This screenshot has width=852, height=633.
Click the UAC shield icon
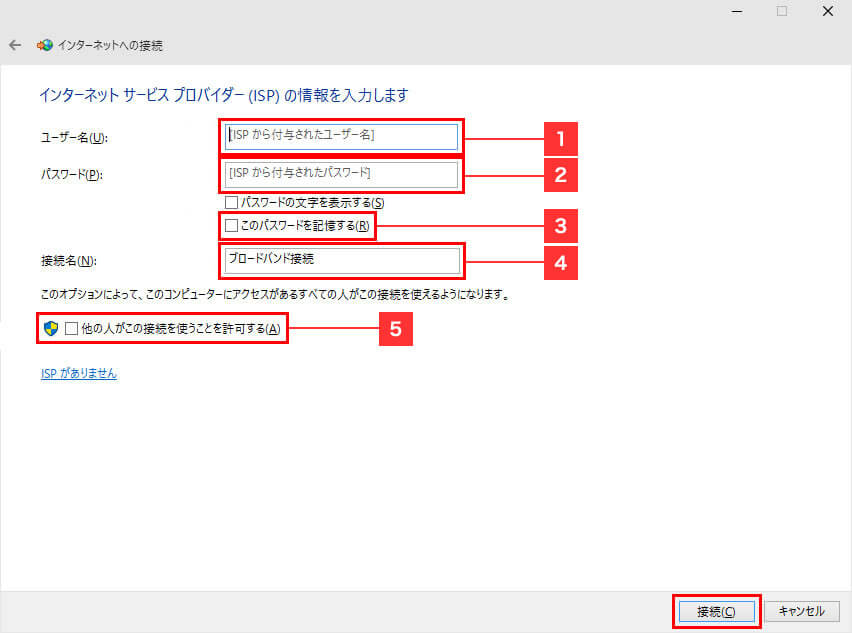pos(51,328)
